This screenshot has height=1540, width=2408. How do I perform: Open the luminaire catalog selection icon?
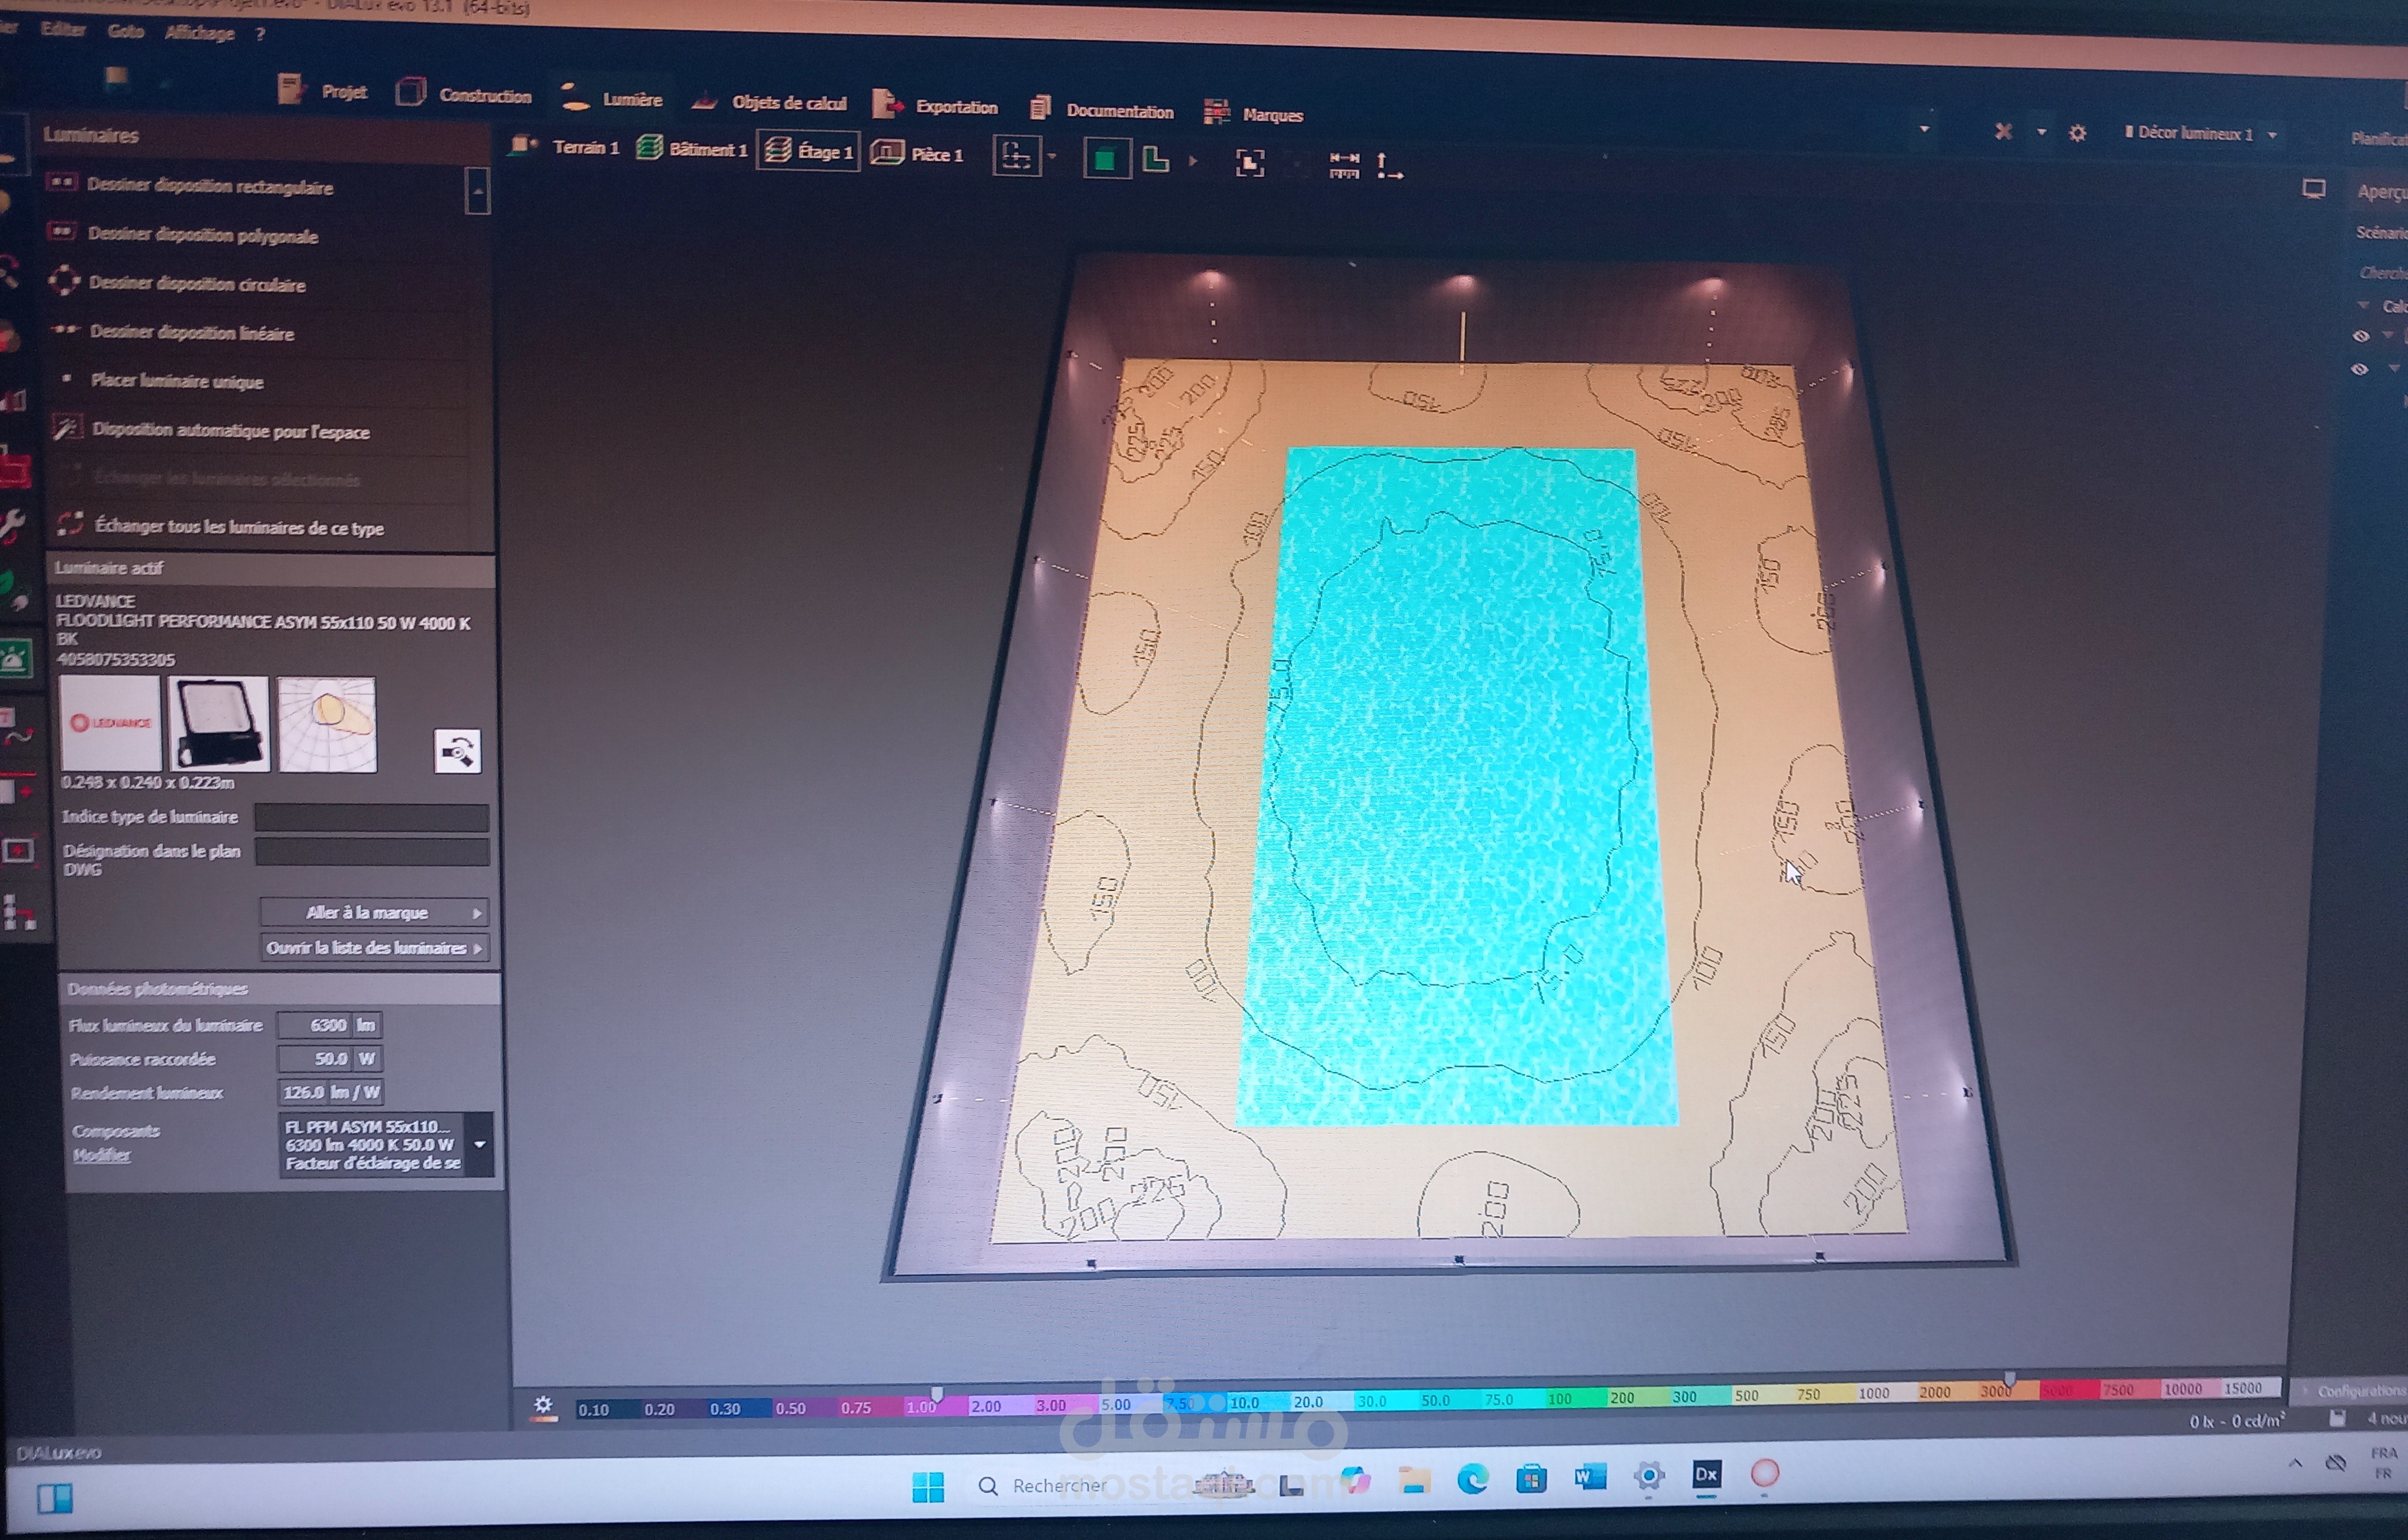[457, 751]
